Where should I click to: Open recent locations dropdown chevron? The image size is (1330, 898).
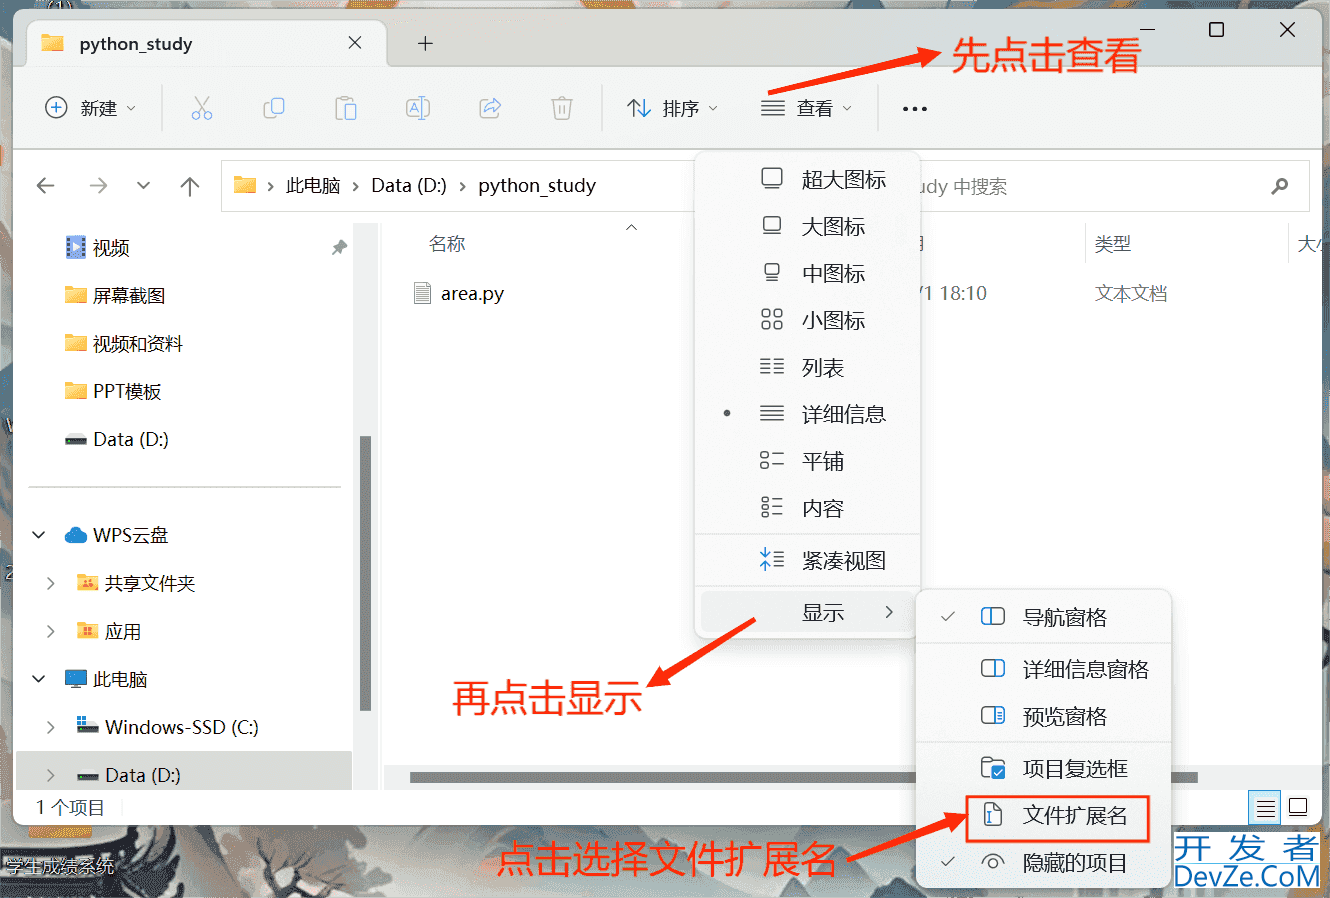coord(143,185)
